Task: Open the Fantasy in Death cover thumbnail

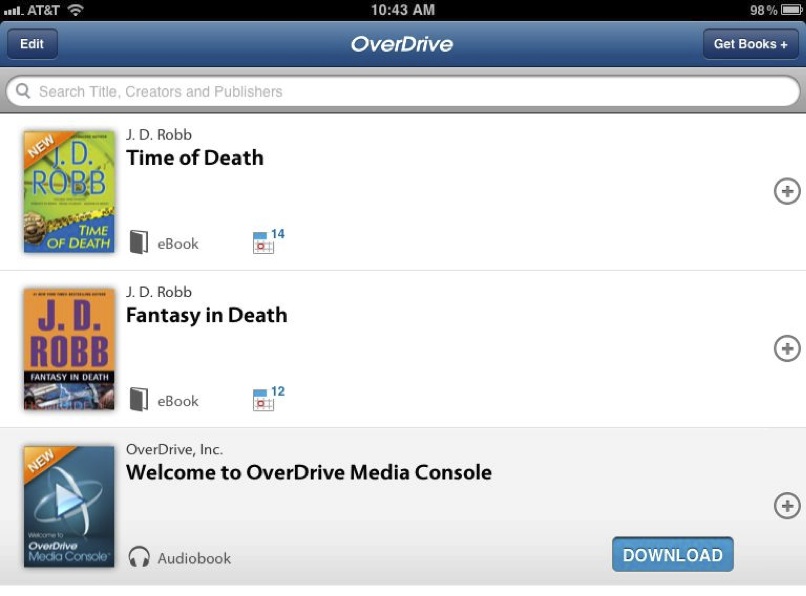Action: [x=69, y=349]
